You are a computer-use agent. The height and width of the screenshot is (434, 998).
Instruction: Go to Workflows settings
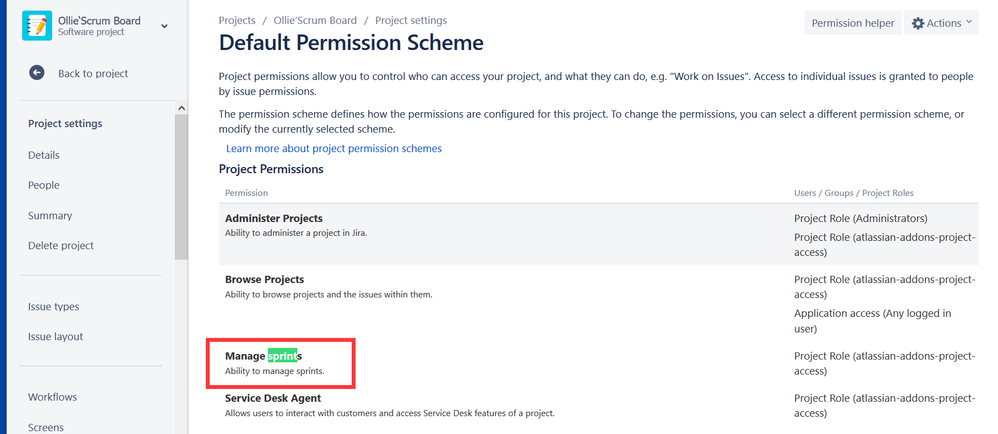[53, 397]
